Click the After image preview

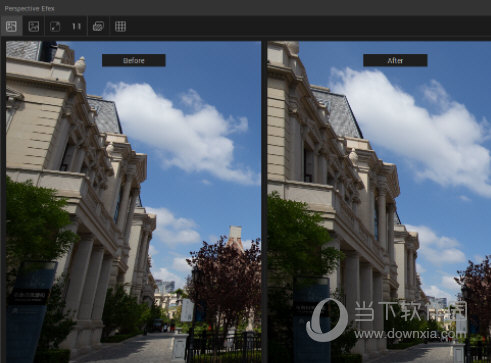point(379,202)
